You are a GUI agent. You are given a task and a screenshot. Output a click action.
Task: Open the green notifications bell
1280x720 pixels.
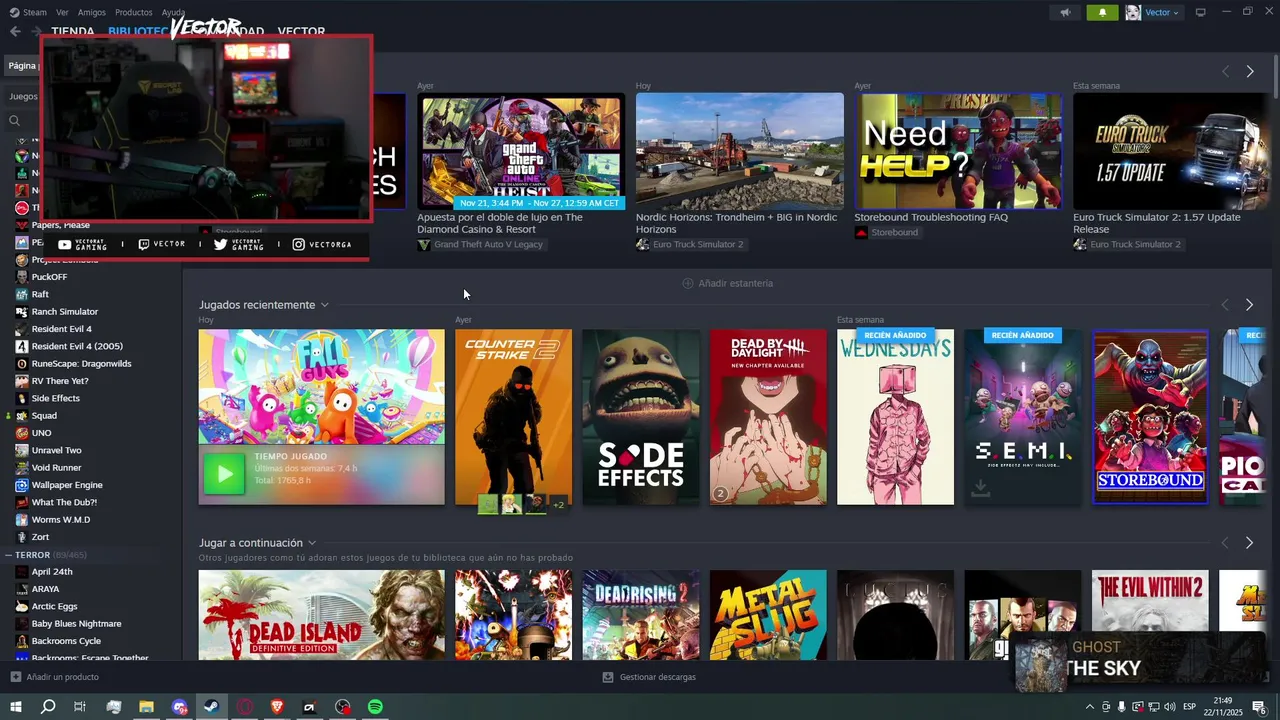pos(1102,13)
